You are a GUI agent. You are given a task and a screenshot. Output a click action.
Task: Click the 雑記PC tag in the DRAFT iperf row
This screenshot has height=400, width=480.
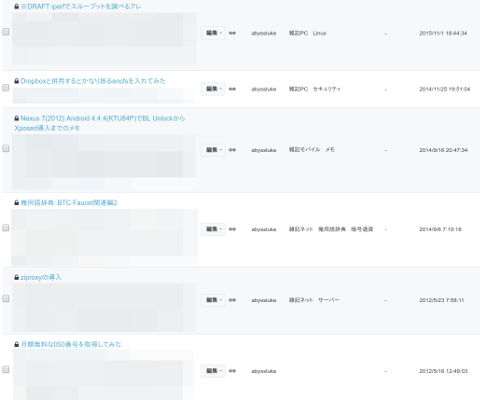point(298,33)
